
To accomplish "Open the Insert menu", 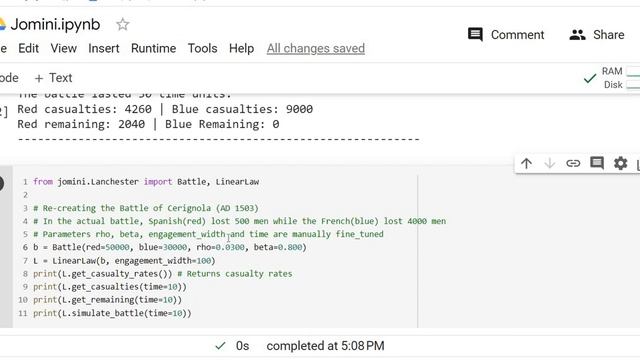I will (104, 48).
